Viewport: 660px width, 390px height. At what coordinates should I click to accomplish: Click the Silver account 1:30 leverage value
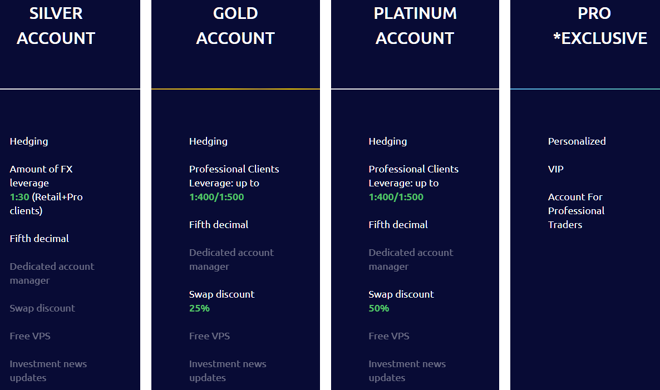(x=19, y=197)
